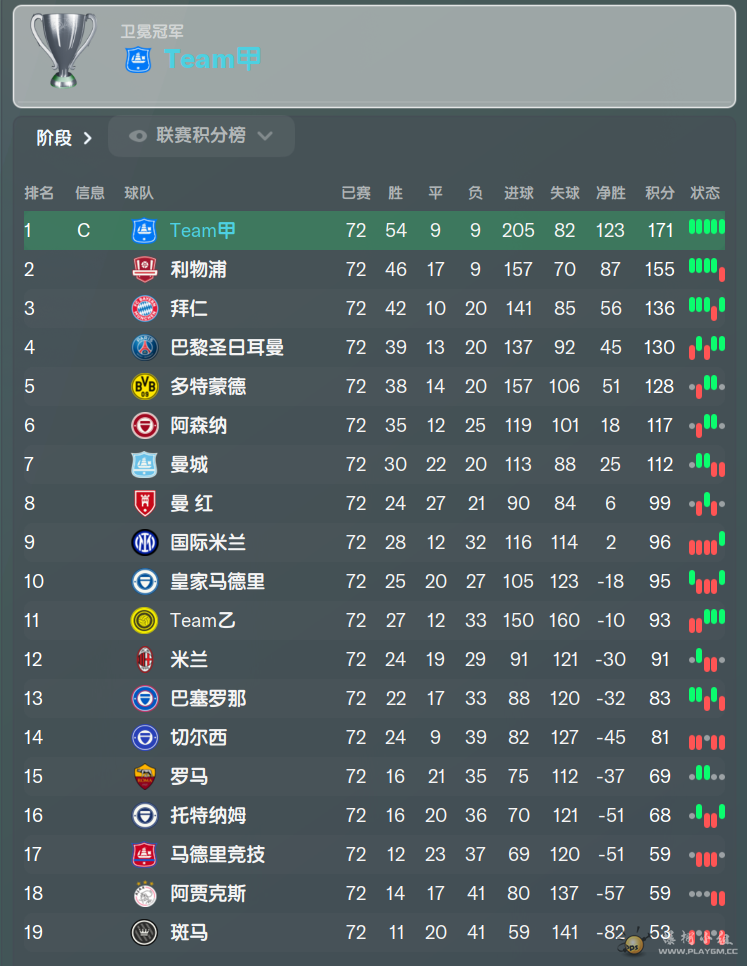
Task: Expand the 阶段 chevron
Action: click(87, 138)
